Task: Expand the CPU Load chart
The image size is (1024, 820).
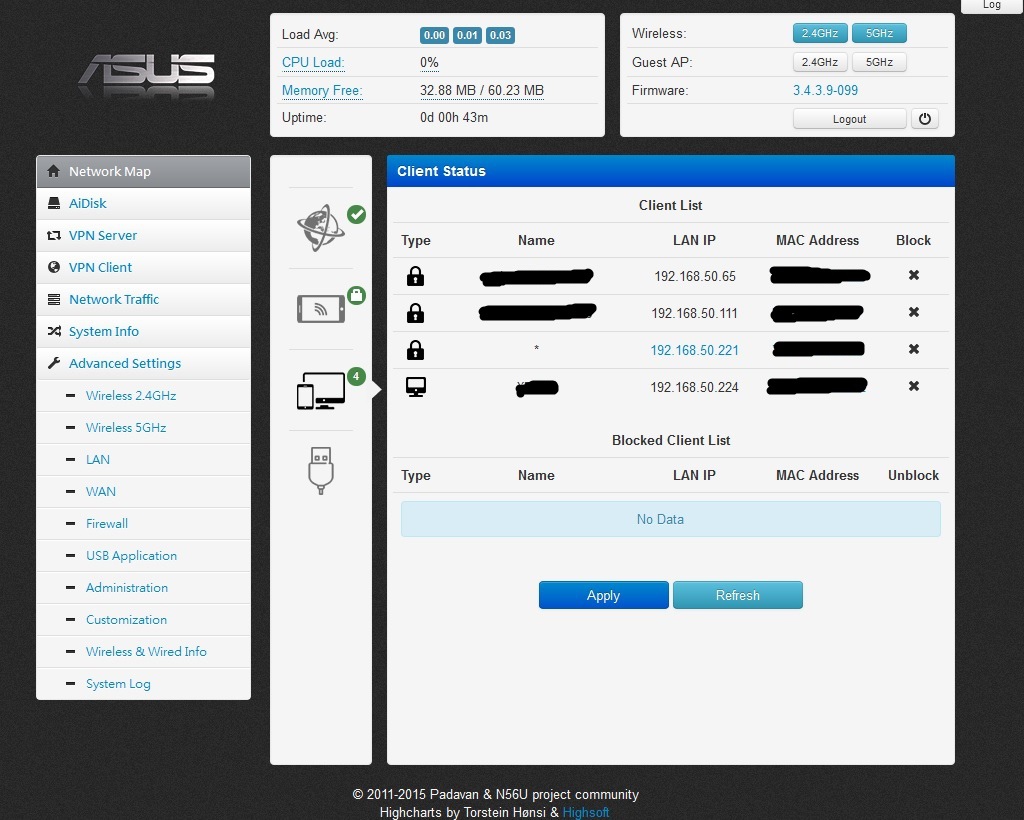Action: point(313,63)
